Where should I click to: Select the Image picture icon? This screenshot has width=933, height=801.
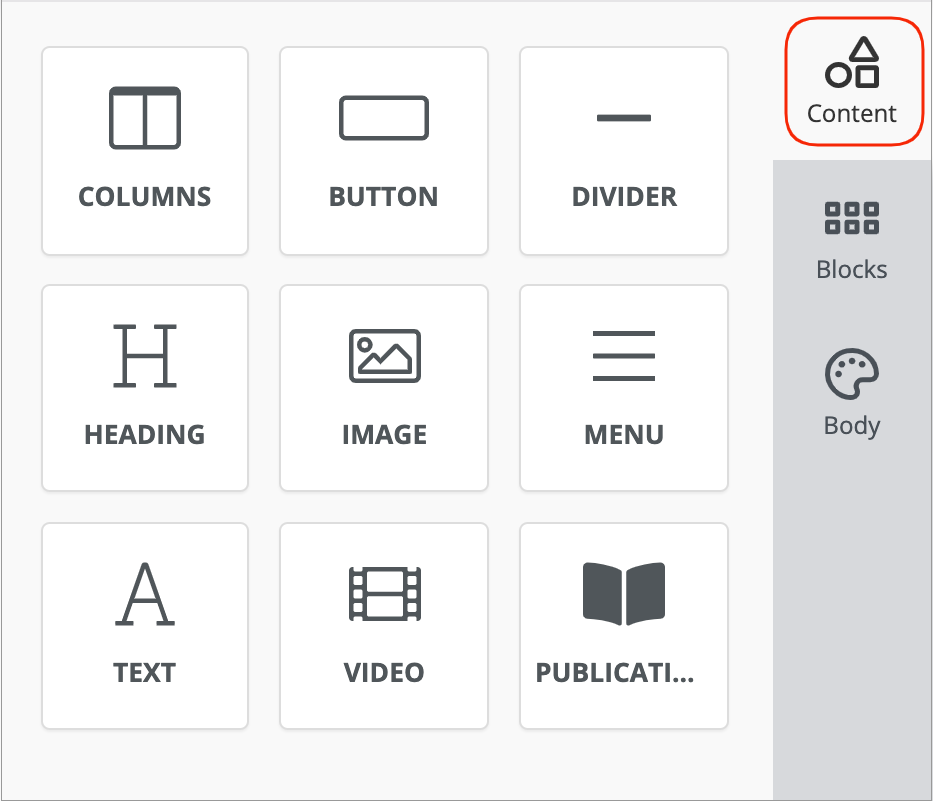(384, 356)
